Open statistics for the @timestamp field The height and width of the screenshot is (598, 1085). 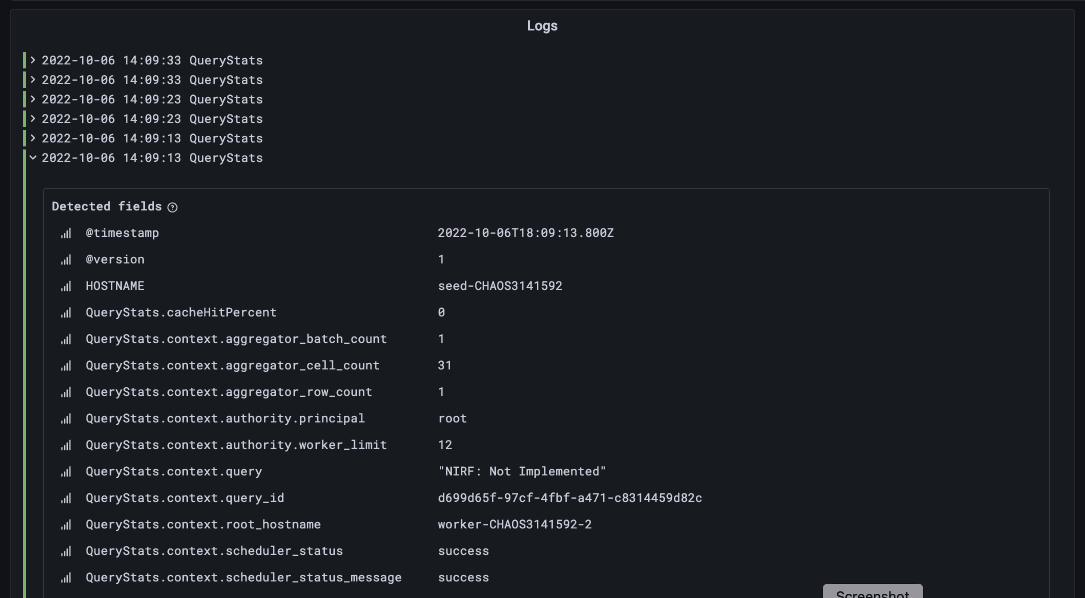[x=65, y=233]
